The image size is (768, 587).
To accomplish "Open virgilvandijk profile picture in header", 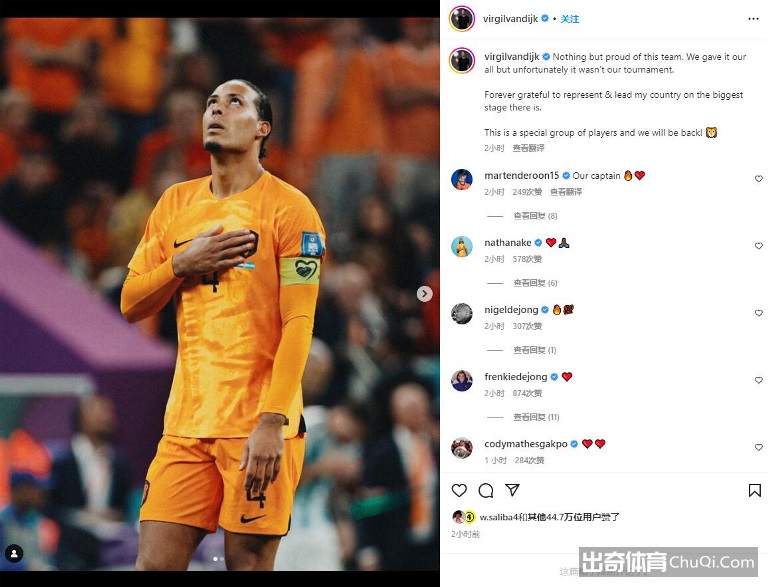I will tap(462, 19).
